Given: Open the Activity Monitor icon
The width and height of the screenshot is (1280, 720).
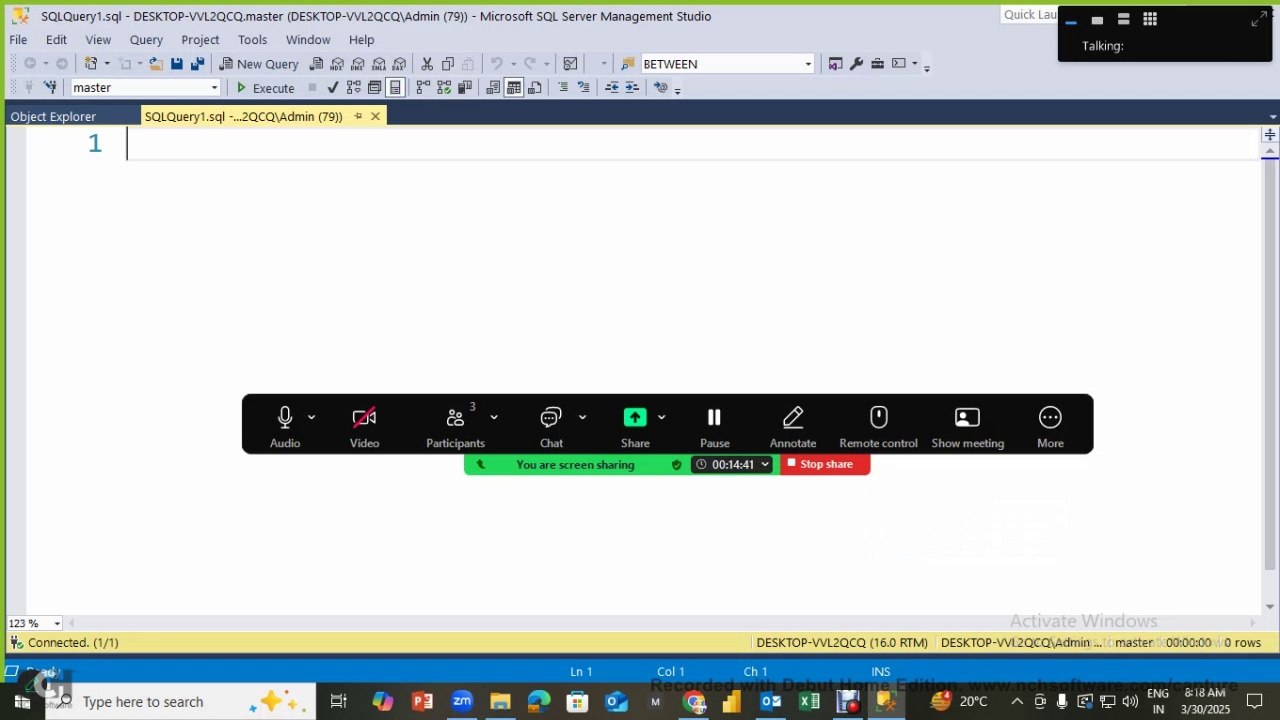Looking at the screenshot, I should point(570,64).
